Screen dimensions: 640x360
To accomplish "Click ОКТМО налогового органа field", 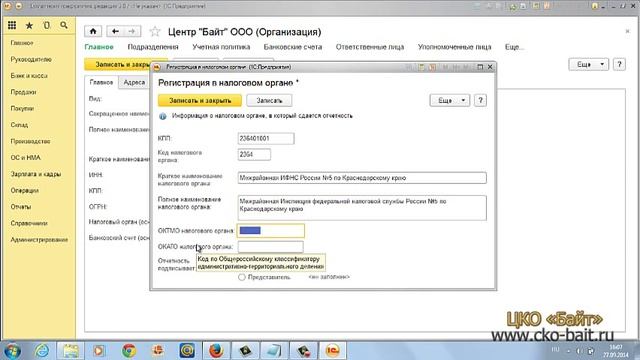I will coord(271,231).
